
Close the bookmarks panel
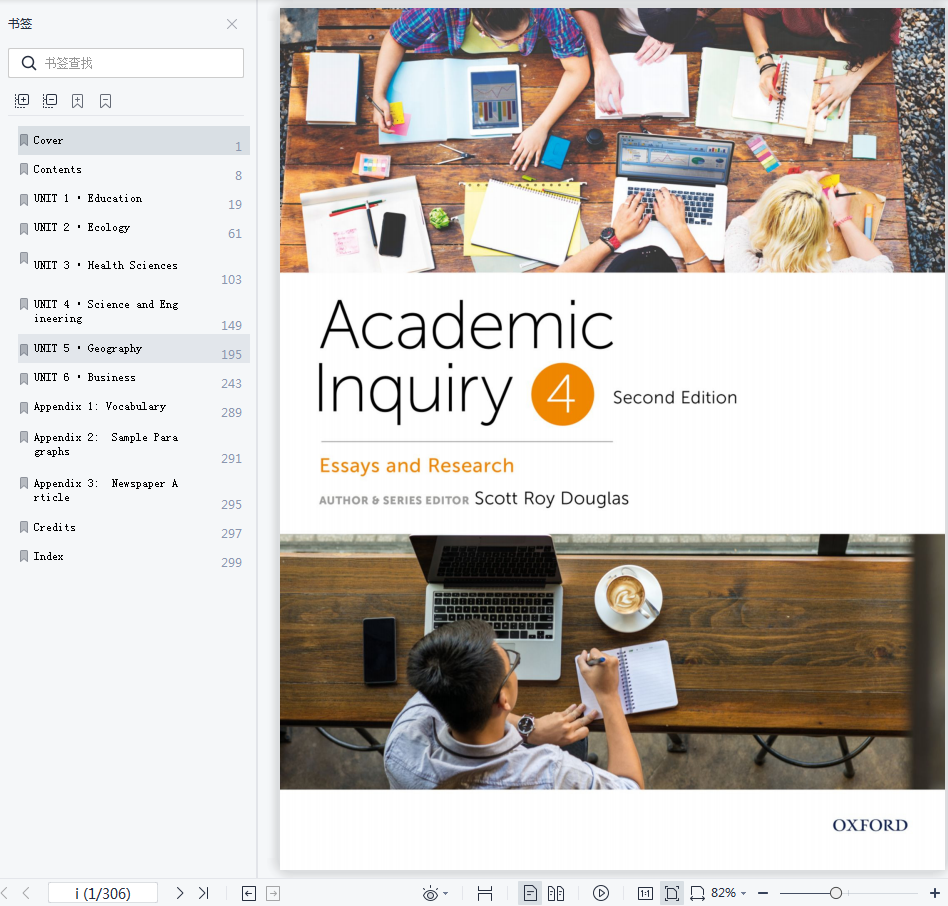pyautogui.click(x=232, y=24)
